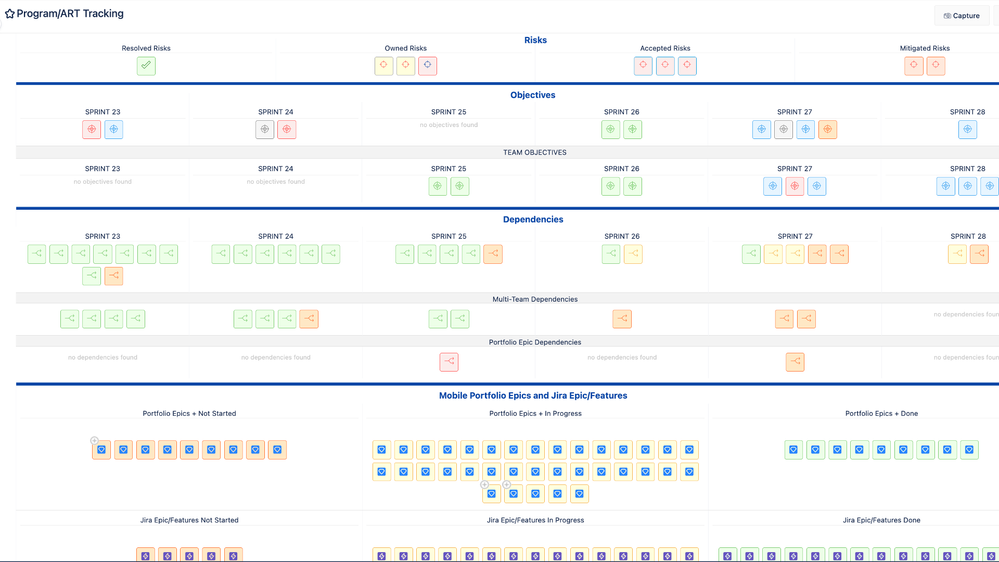The image size is (999, 562).
Task: Open the last risk icon under Accepted Risks
Action: point(687,66)
